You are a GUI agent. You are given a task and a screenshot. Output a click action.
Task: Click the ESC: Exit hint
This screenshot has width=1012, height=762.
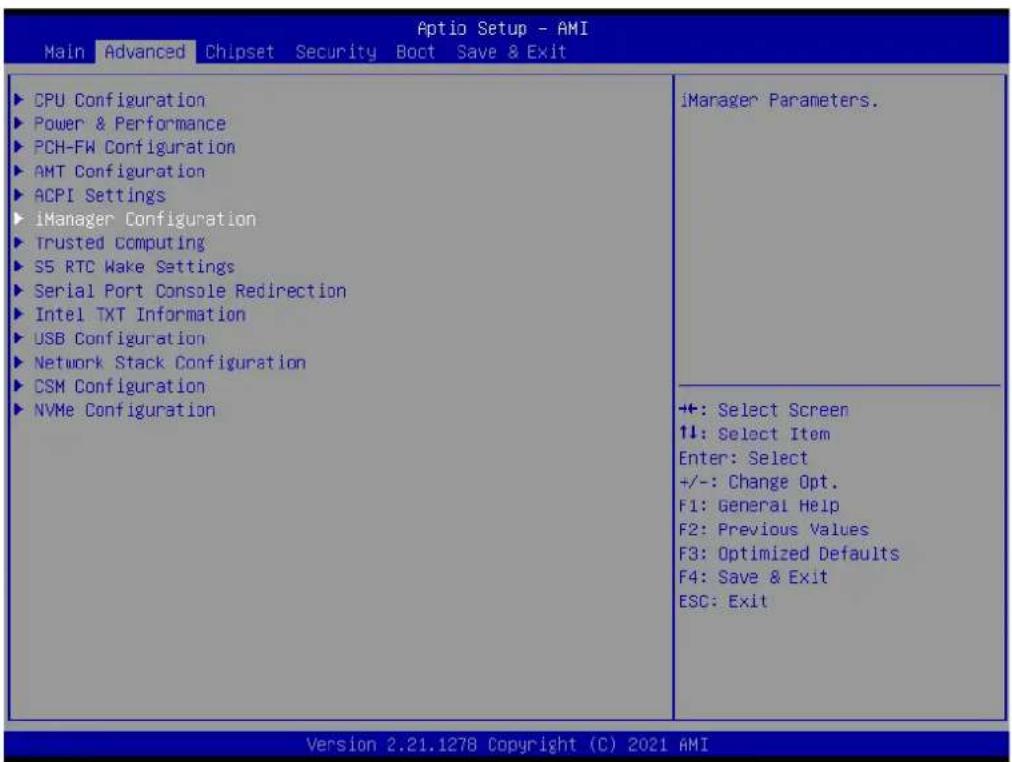click(723, 601)
